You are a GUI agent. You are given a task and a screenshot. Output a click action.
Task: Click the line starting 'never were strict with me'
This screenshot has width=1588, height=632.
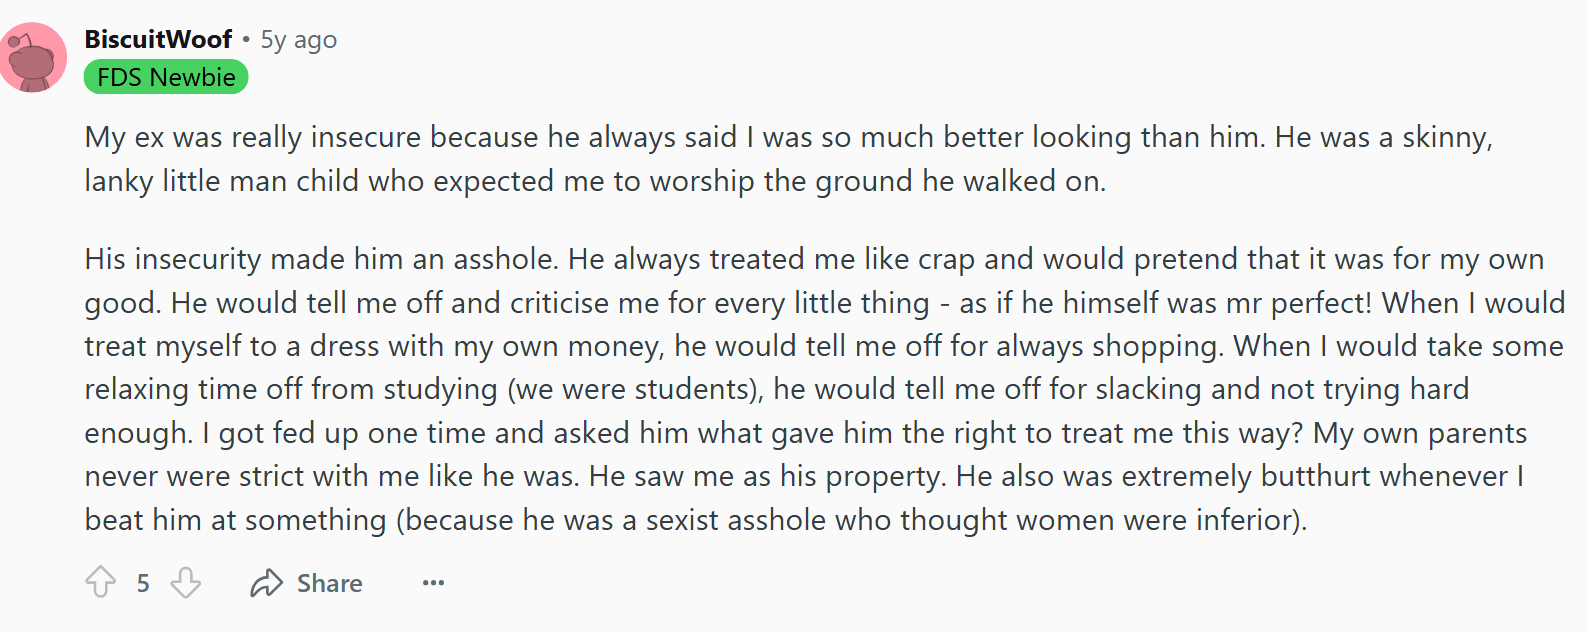pyautogui.click(x=804, y=476)
